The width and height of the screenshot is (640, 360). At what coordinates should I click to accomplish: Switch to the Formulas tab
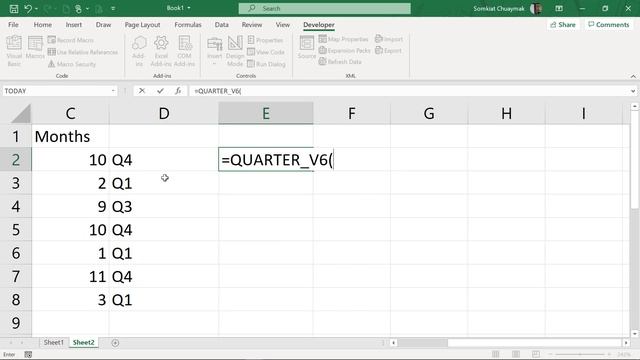(x=188, y=25)
